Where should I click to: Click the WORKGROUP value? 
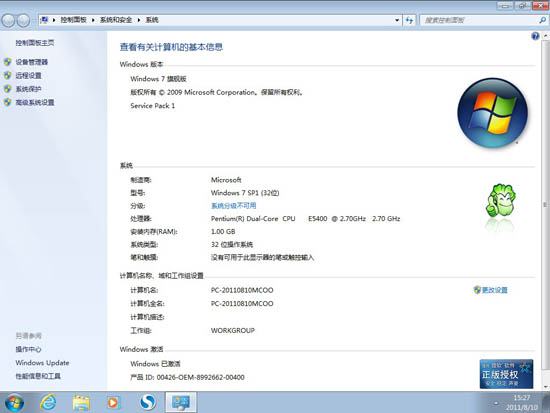tap(233, 330)
